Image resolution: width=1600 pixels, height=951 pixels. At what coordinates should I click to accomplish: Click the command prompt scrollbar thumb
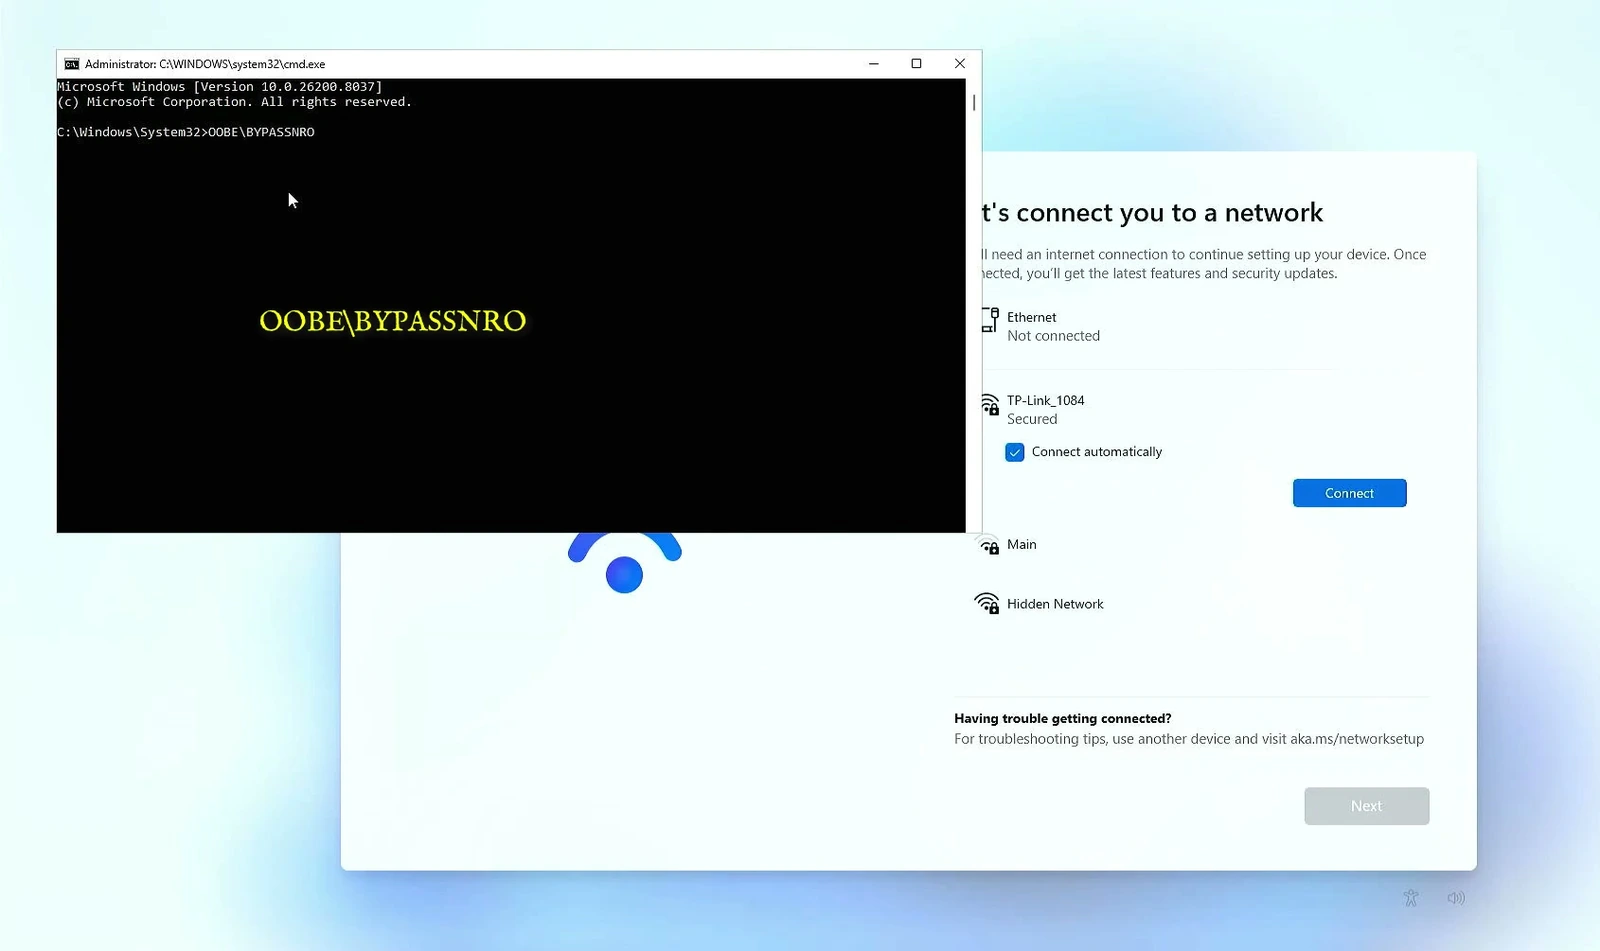tap(974, 103)
